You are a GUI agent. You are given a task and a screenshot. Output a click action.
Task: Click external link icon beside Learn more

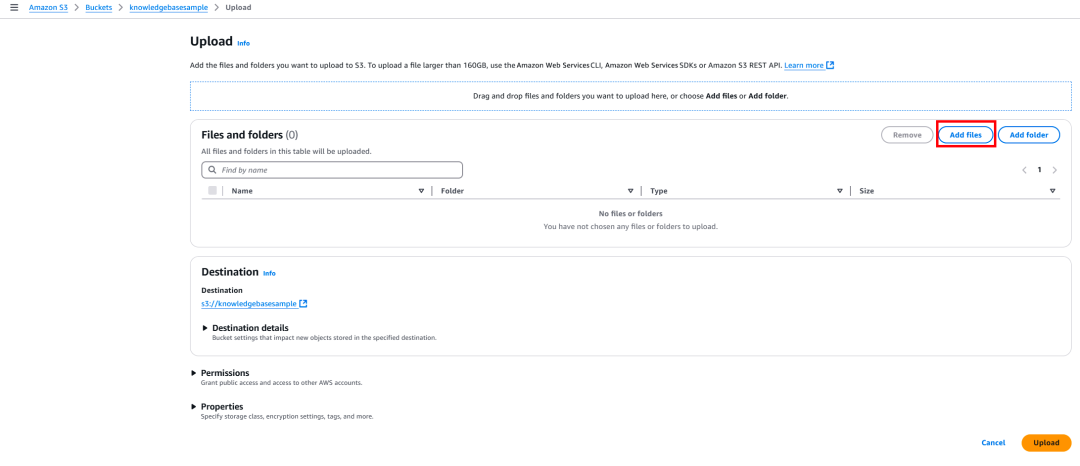point(830,66)
